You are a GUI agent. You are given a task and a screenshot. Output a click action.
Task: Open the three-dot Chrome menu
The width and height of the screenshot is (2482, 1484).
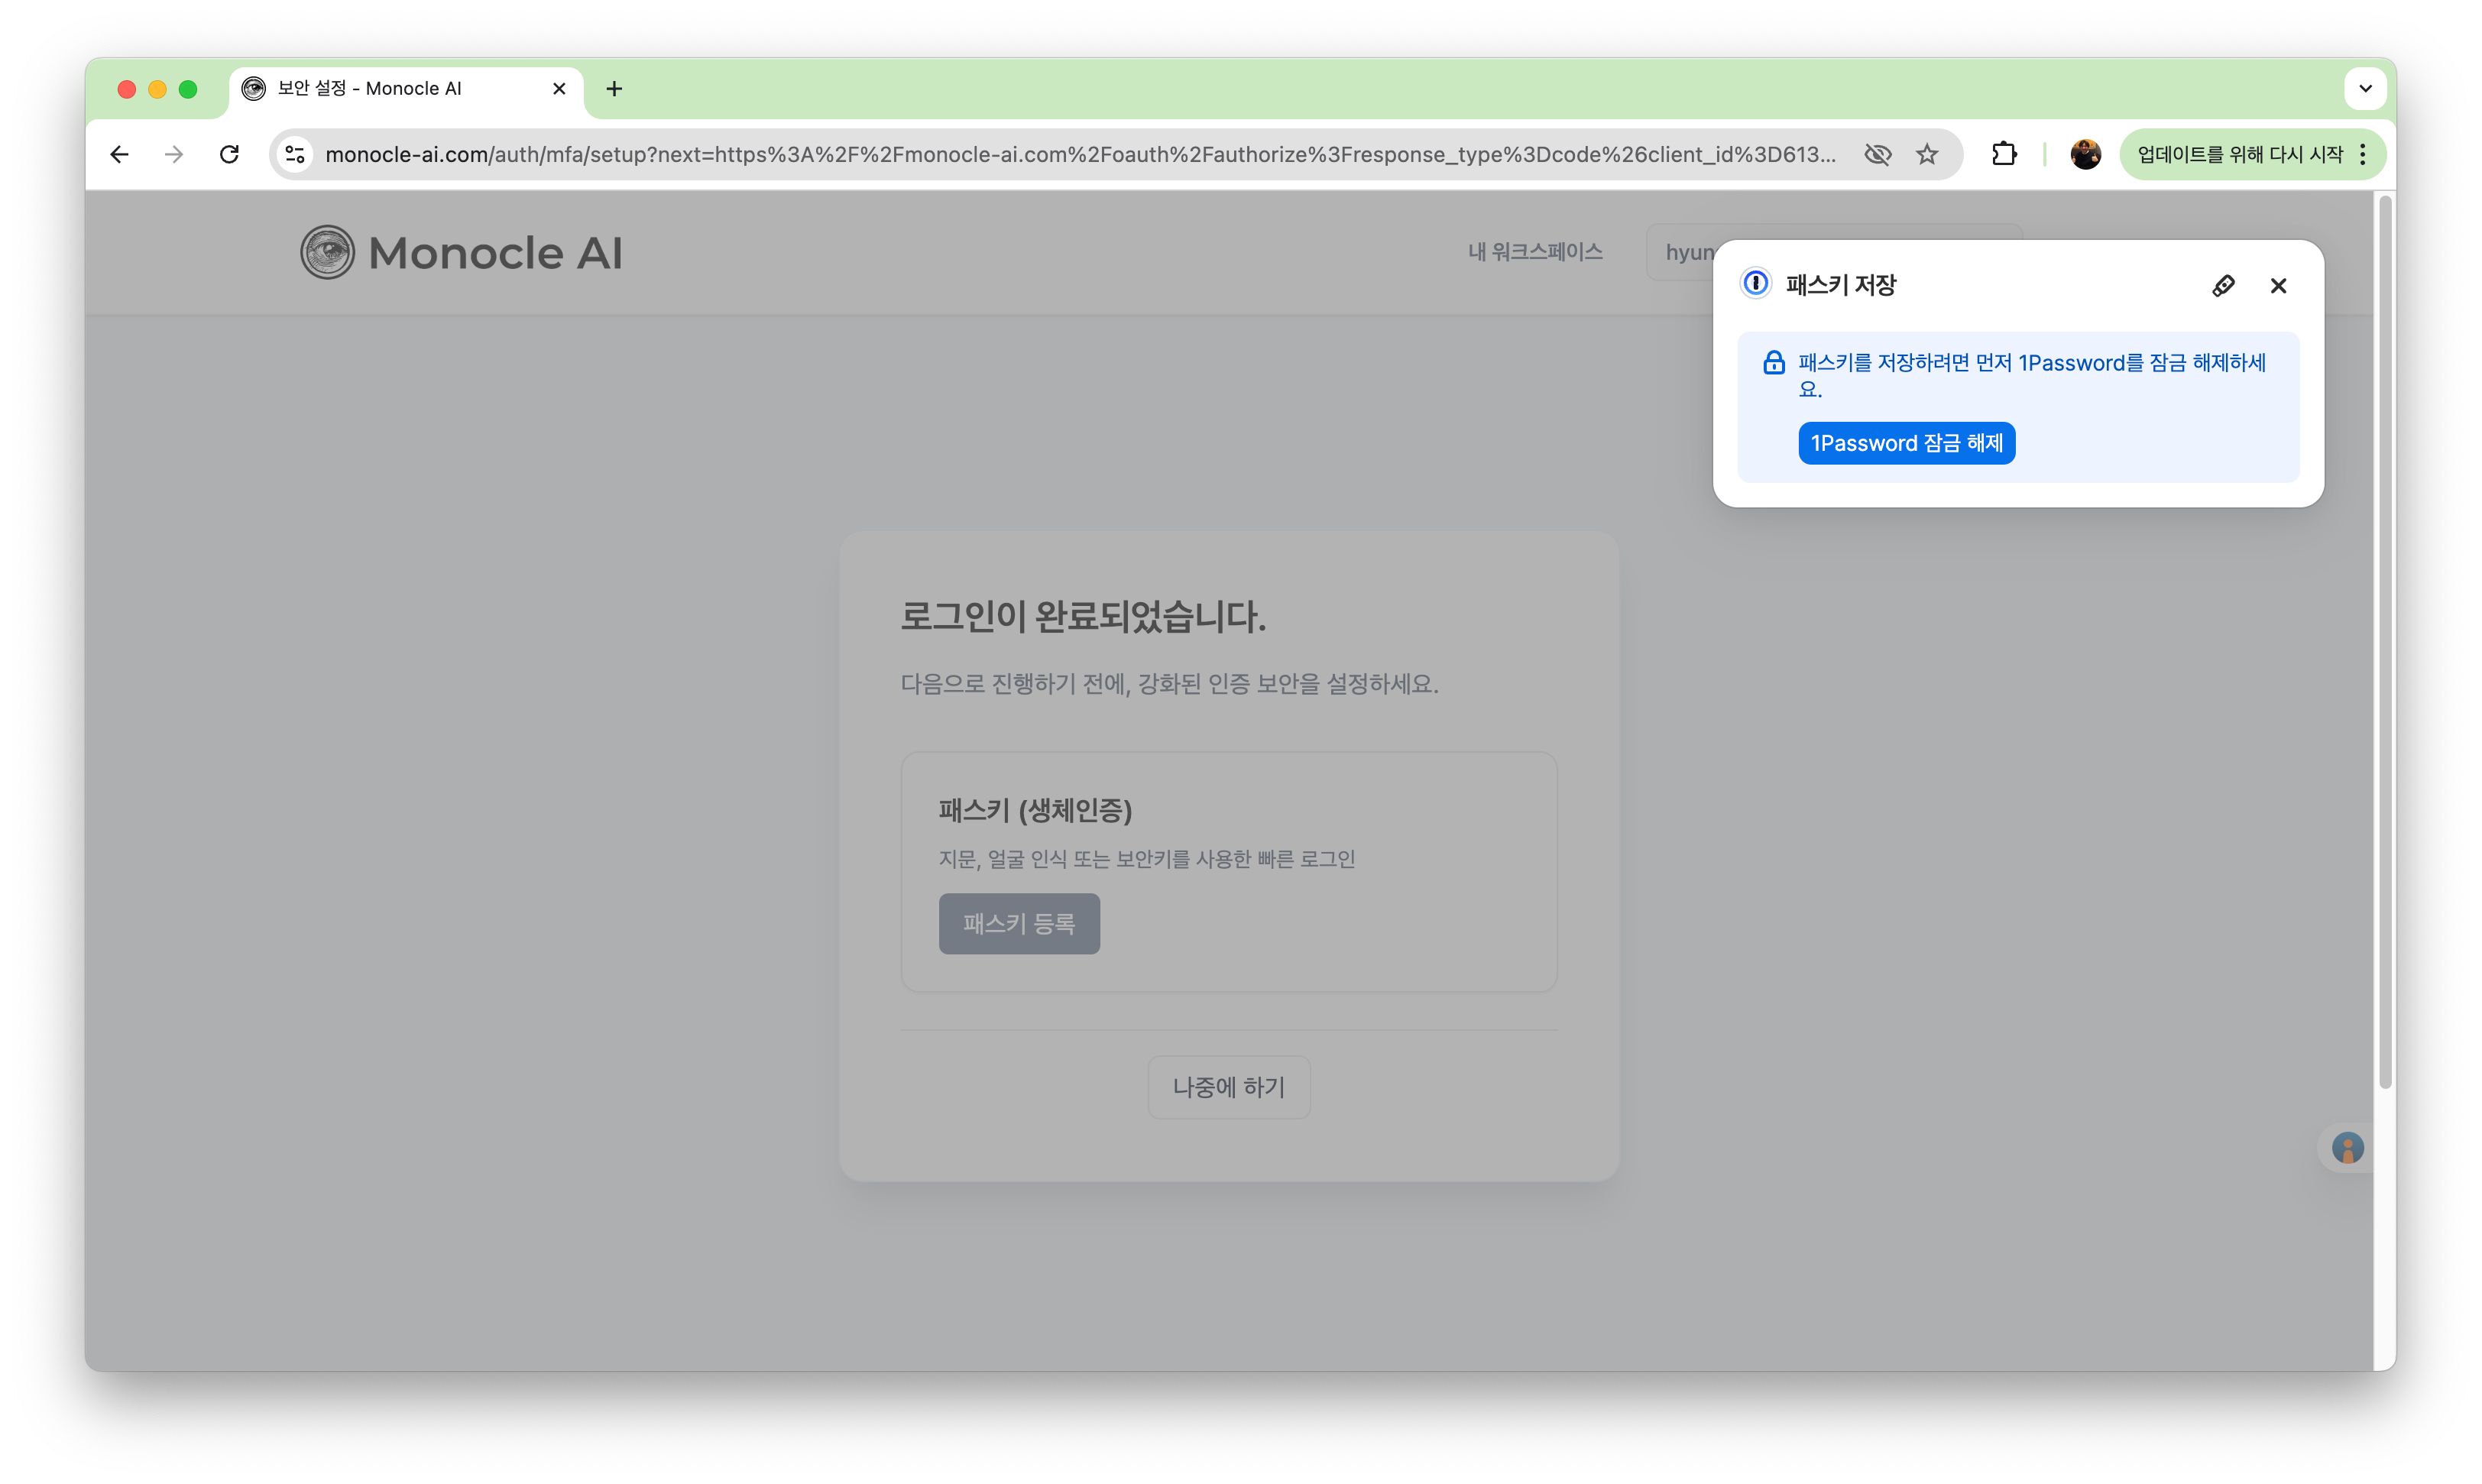2363,154
